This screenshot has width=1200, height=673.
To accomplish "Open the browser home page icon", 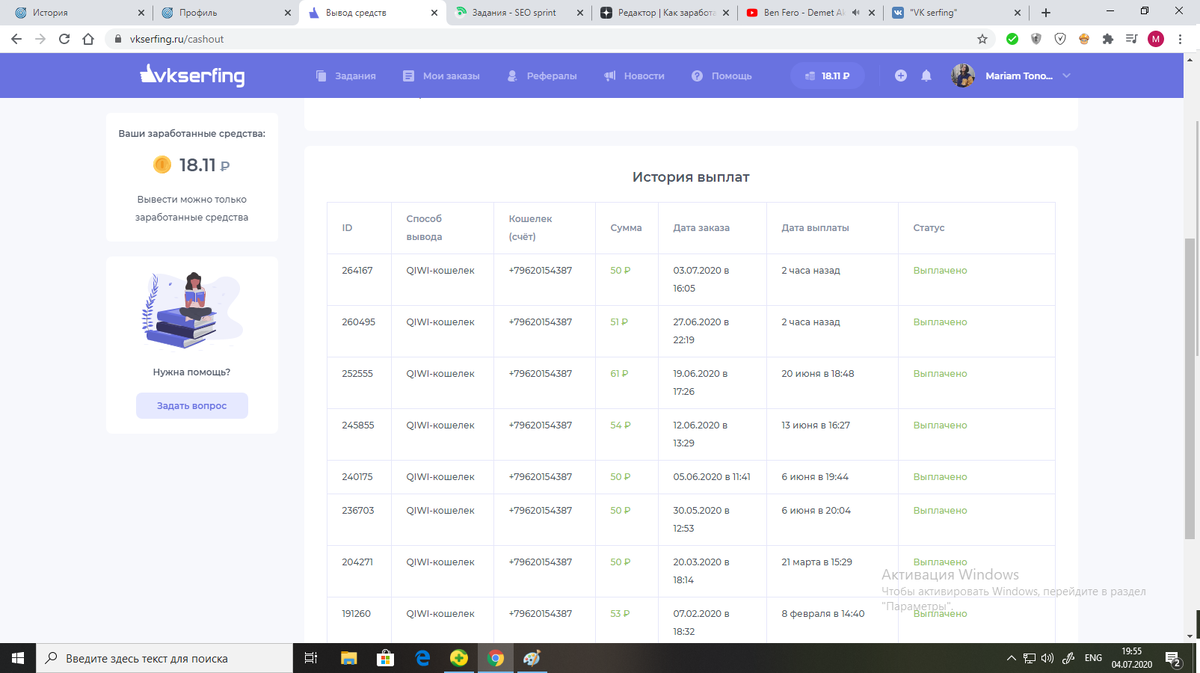I will (x=88, y=39).
